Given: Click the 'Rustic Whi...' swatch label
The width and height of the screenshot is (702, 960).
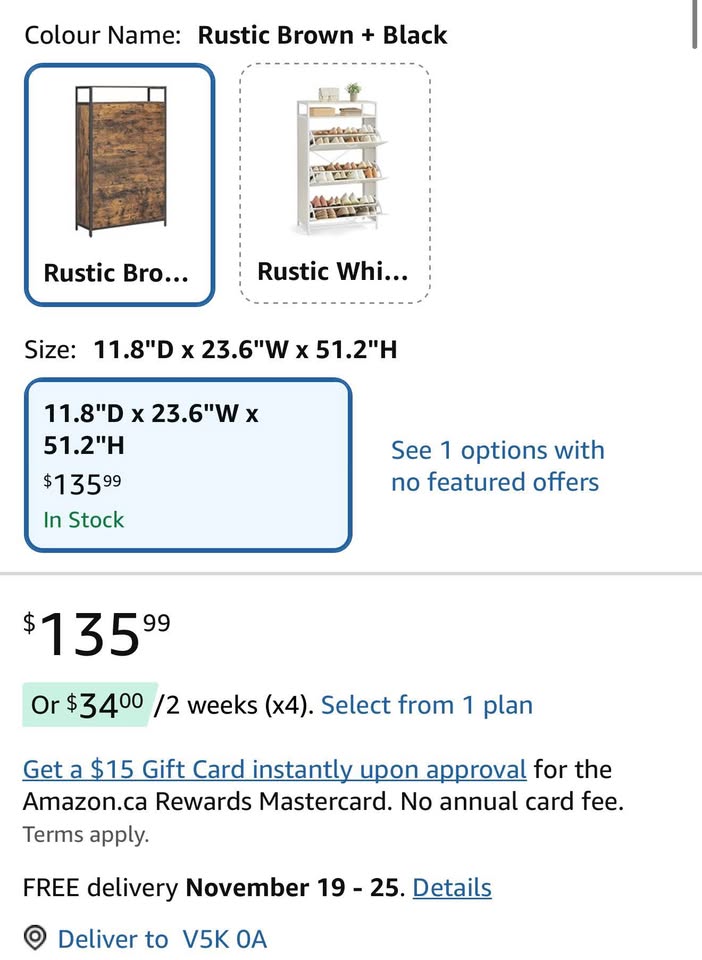Looking at the screenshot, I should coord(332,272).
